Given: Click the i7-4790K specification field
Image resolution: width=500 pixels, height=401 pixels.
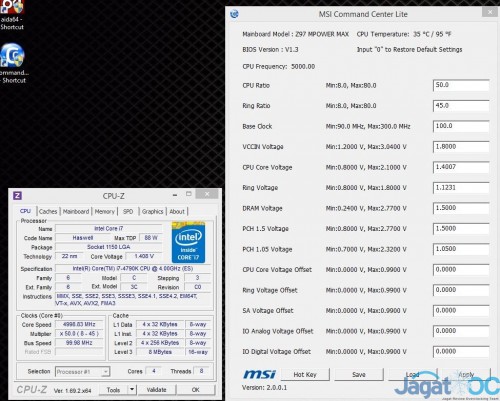Looking at the screenshot, I should coord(133,269).
